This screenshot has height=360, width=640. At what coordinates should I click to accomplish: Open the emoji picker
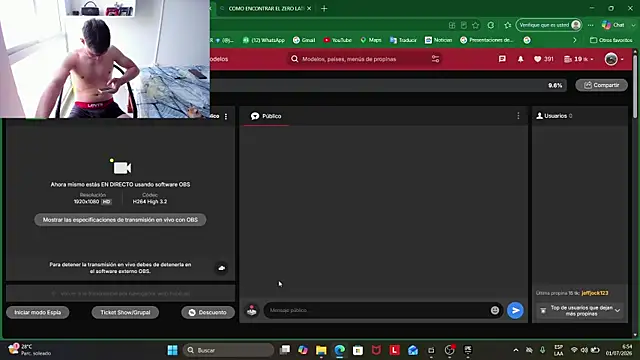(495, 310)
